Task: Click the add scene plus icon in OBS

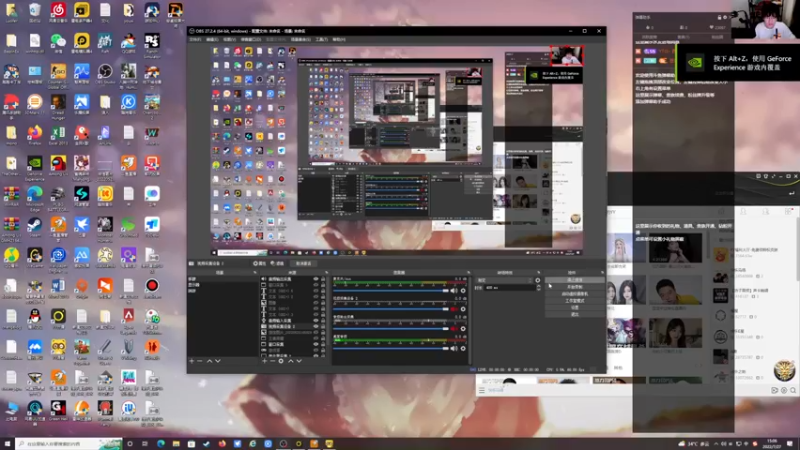Action: (191, 361)
